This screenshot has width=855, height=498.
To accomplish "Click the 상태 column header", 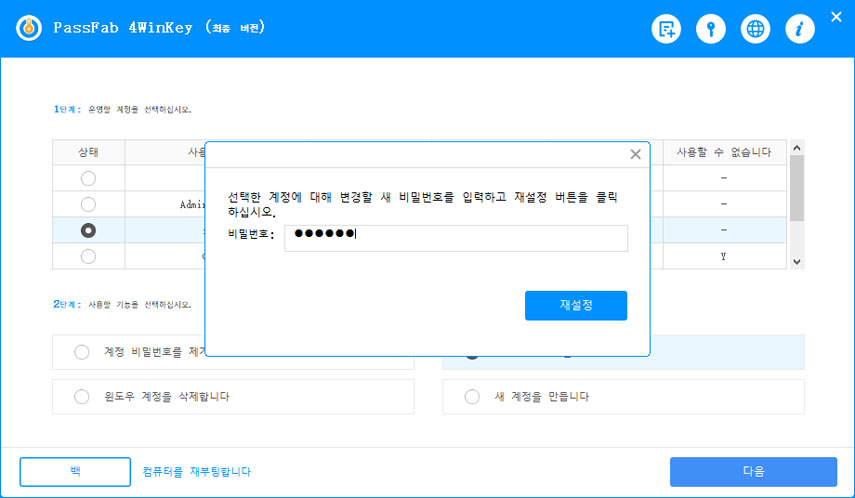I will click(88, 152).
